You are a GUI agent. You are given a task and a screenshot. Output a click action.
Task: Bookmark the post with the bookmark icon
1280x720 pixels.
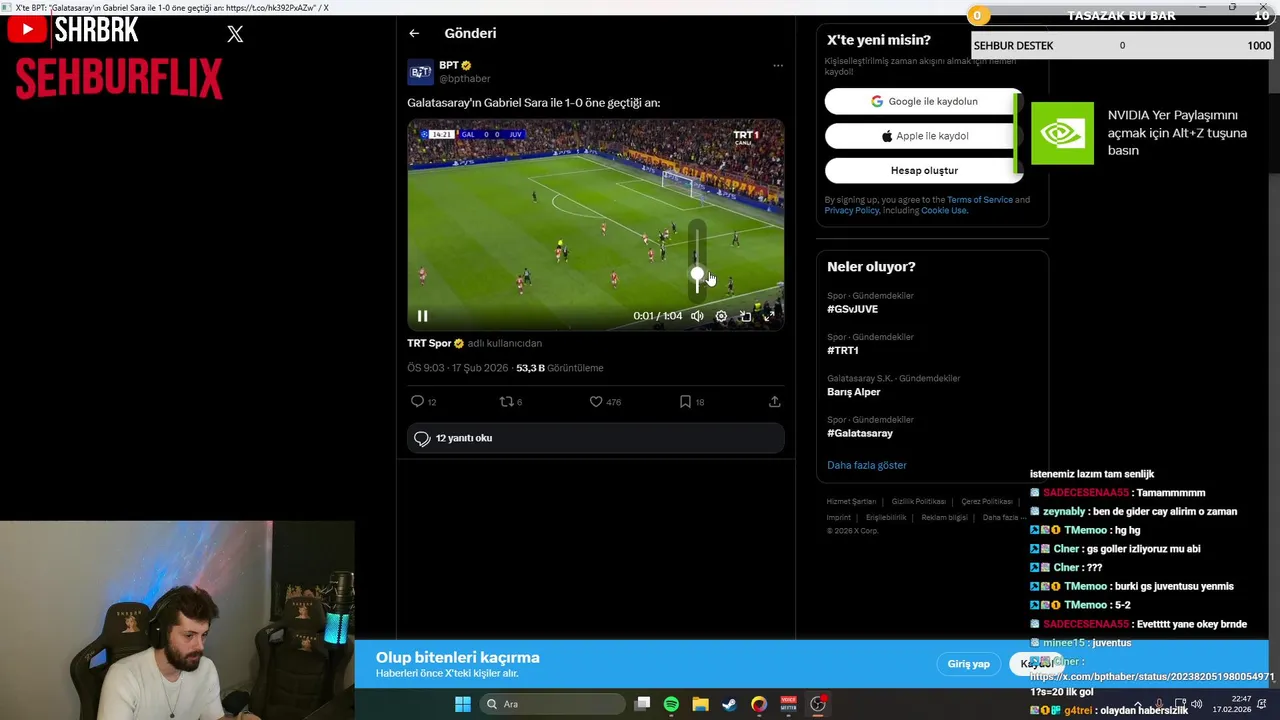point(685,401)
